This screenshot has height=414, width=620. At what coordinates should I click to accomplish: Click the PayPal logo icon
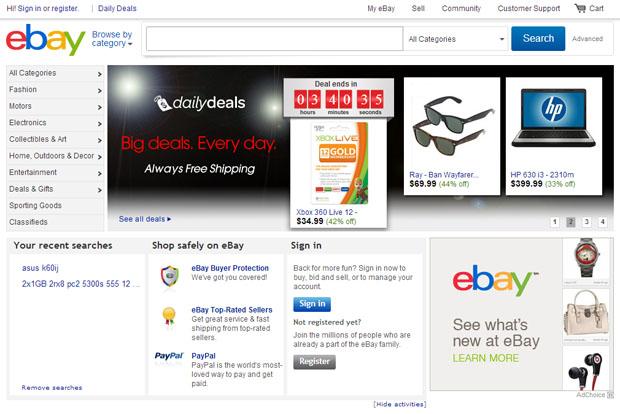coord(169,356)
